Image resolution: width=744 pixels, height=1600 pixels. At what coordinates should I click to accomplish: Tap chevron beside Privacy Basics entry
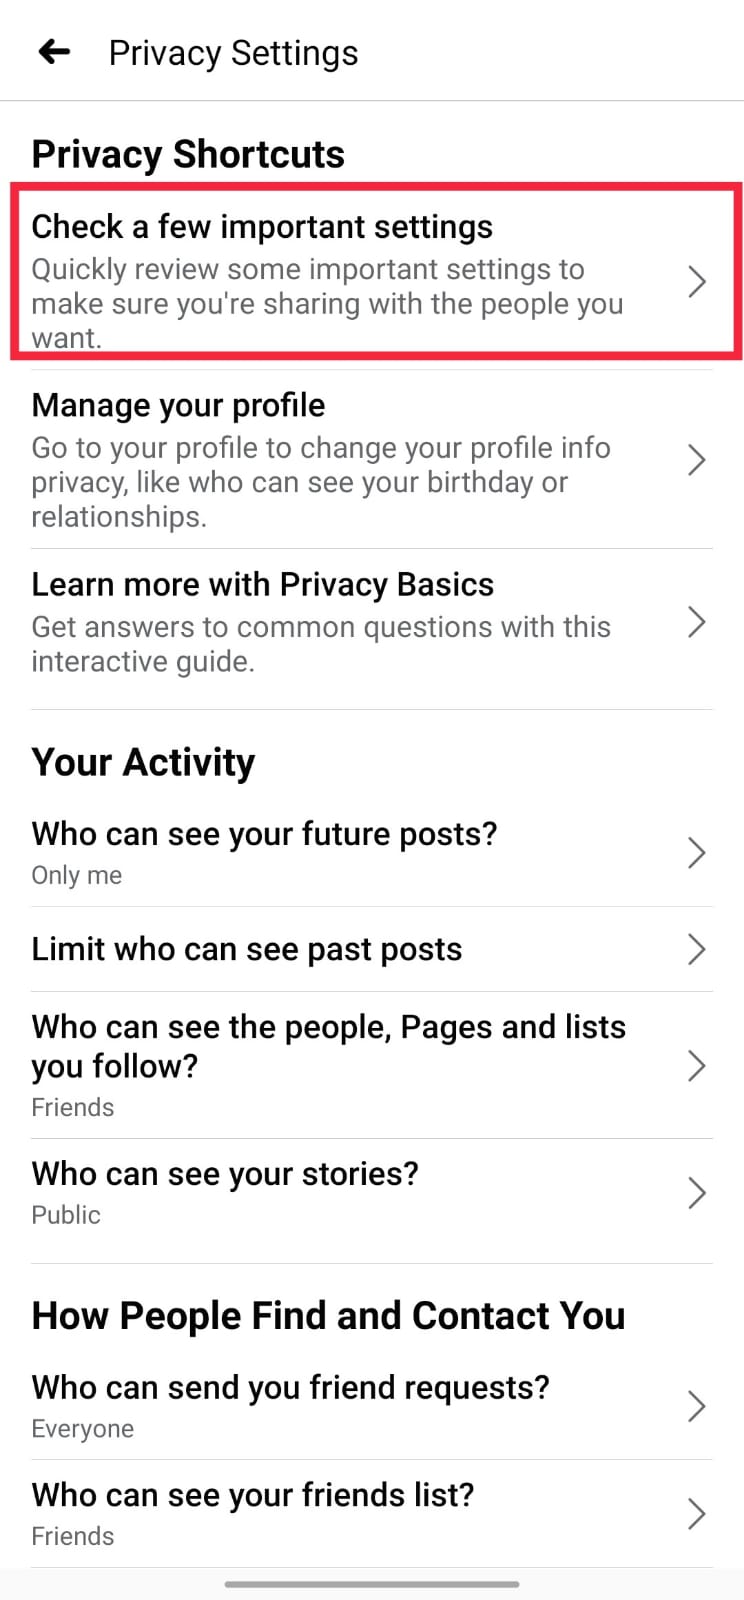point(697,622)
